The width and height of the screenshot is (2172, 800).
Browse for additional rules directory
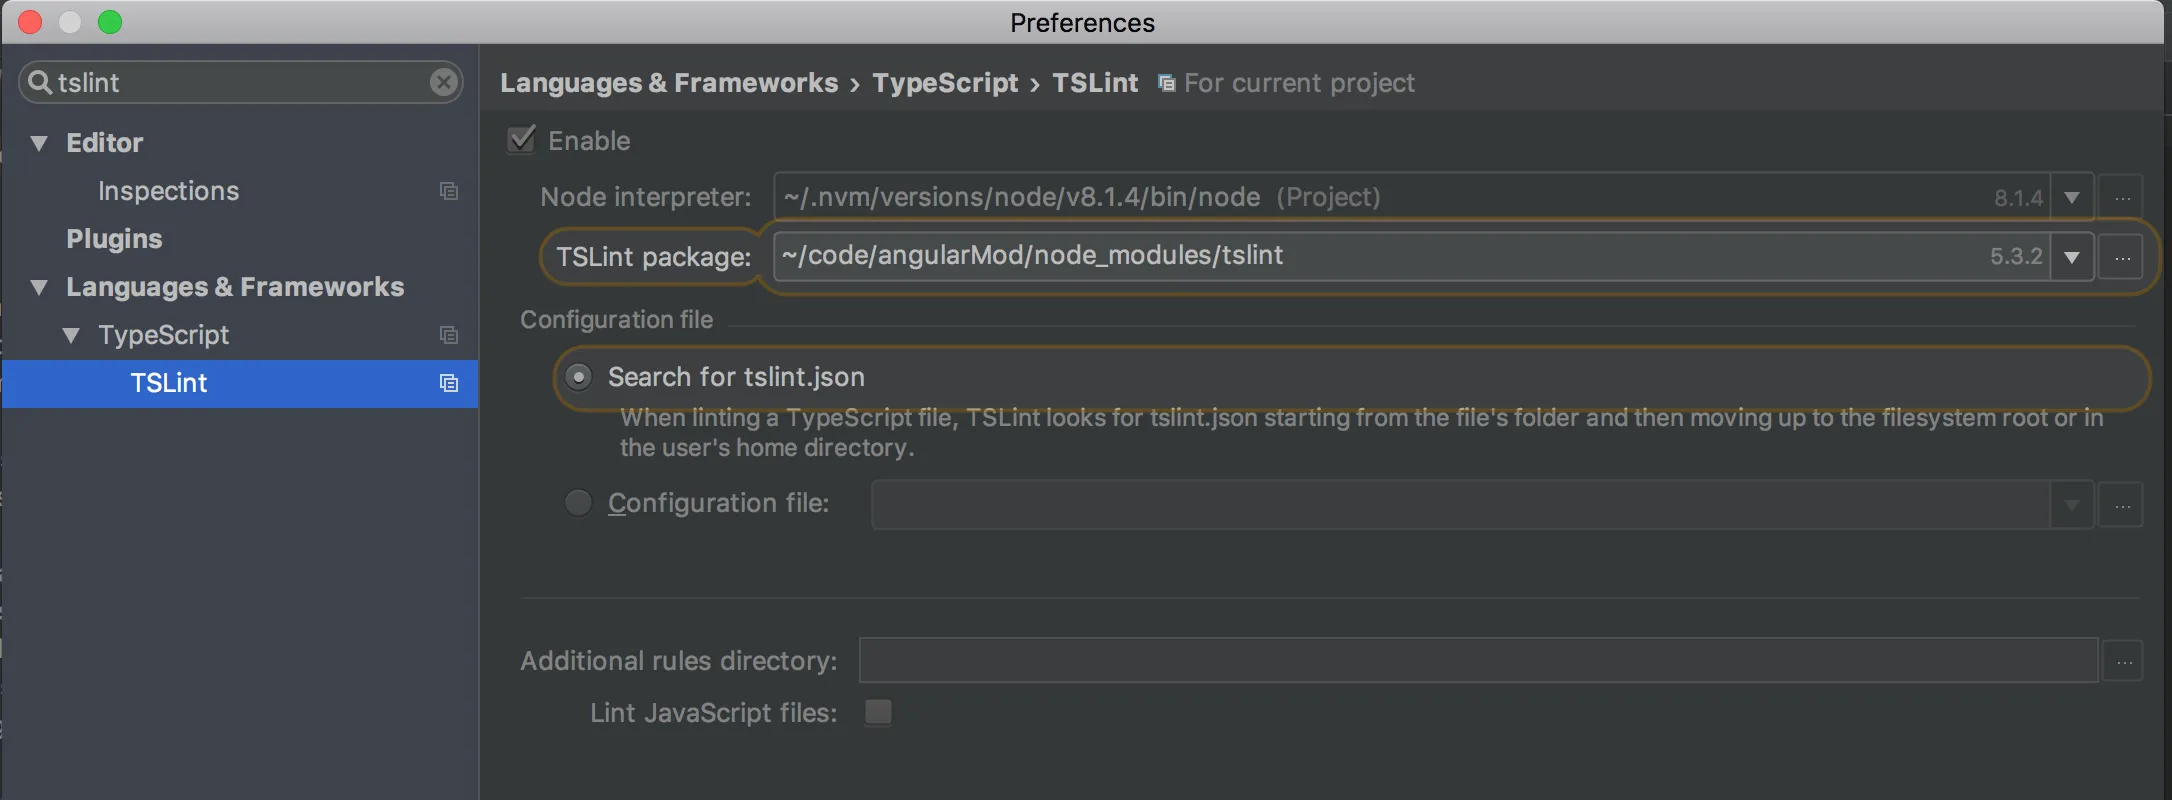pyautogui.click(x=2124, y=661)
